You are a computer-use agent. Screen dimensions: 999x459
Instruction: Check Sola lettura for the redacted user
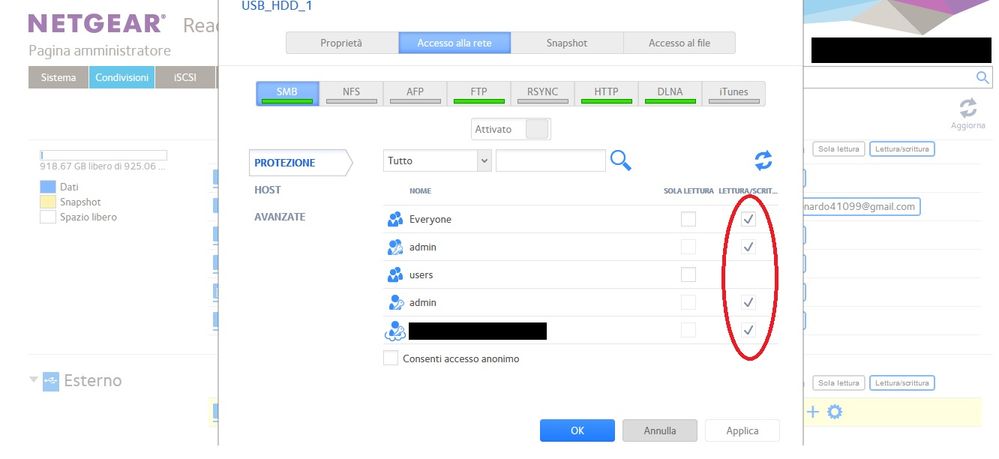[688, 330]
